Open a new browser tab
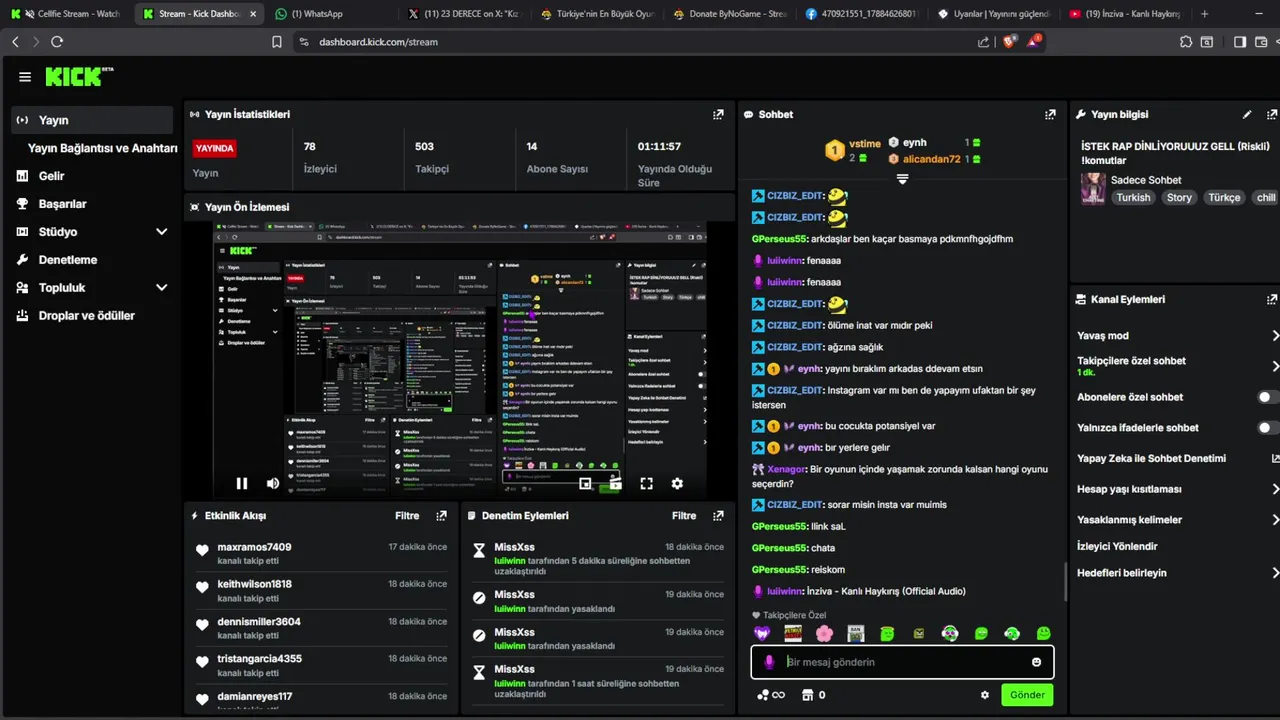Screen dimensions: 1280x720 [x=1204, y=14]
